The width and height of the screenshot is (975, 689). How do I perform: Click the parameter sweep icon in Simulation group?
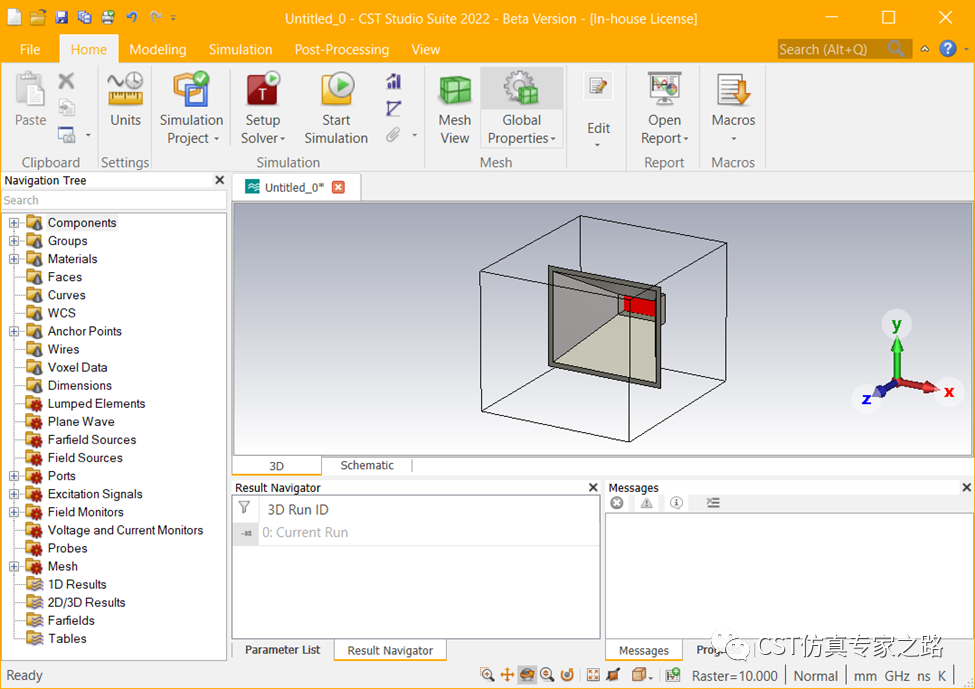(x=394, y=108)
